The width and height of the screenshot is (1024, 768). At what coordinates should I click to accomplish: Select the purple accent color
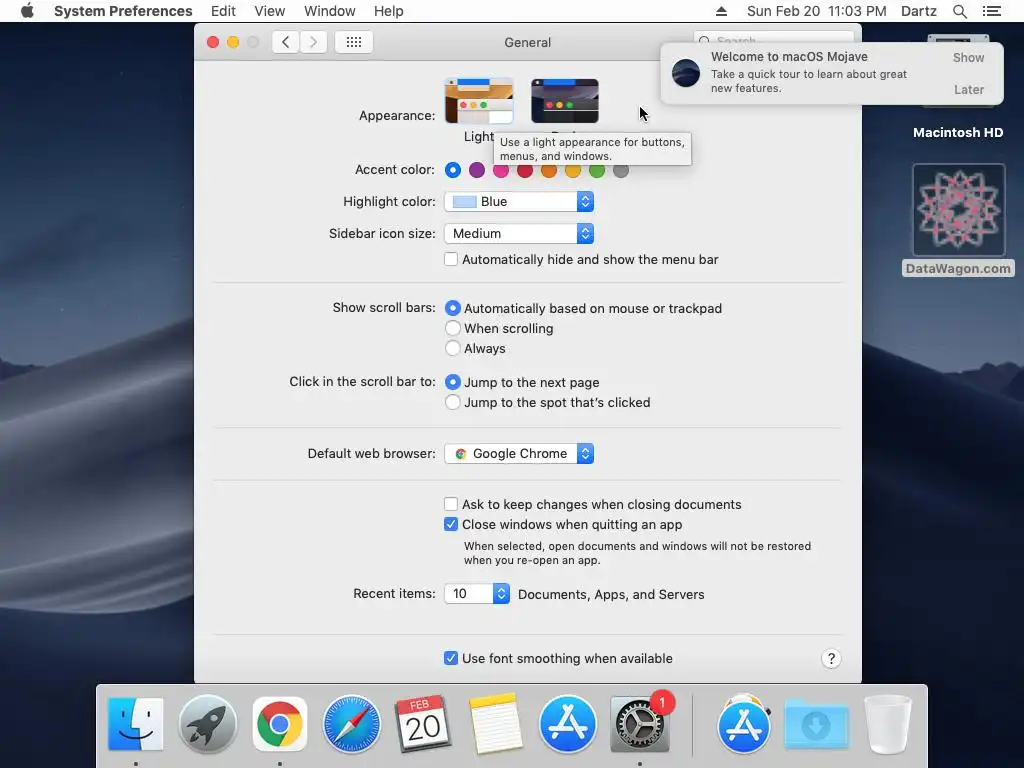(x=477, y=170)
